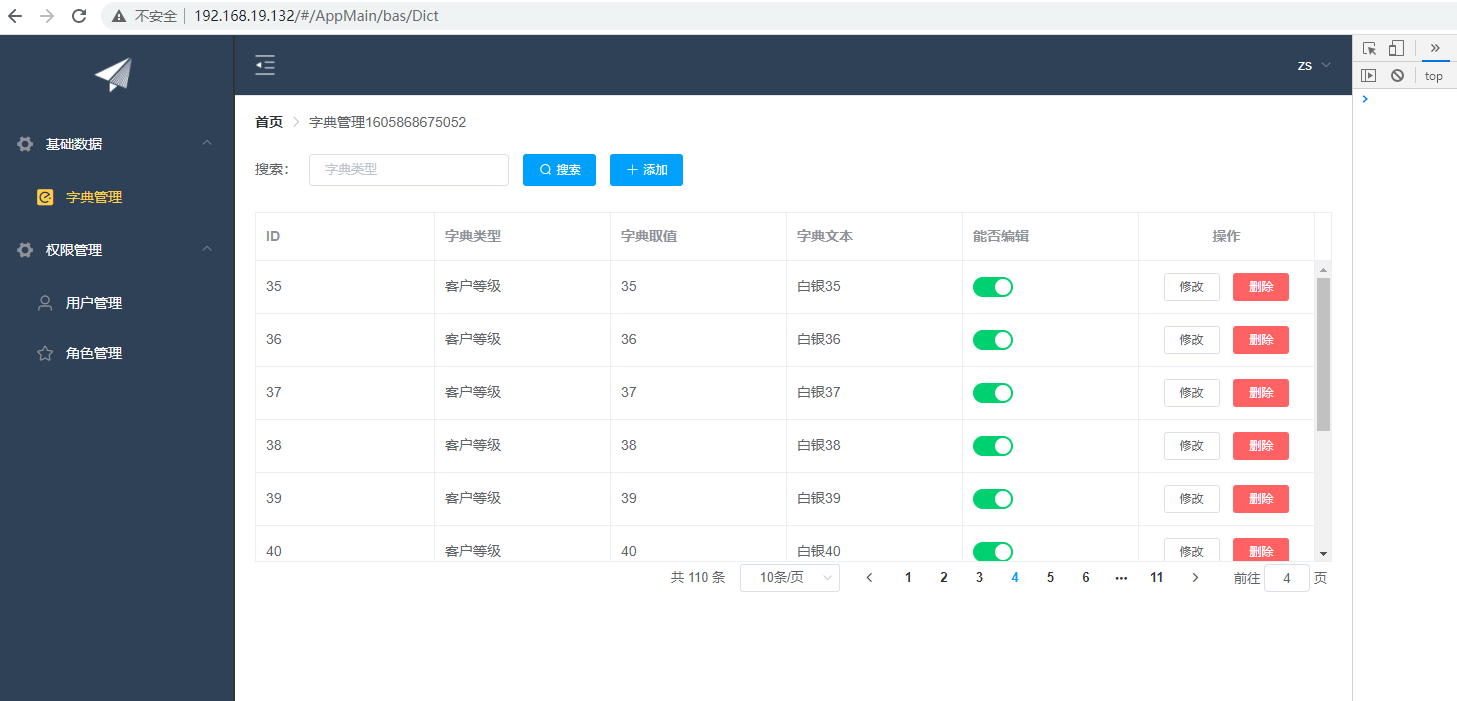Click 修改 for row ID 39
The height and width of the screenshot is (701, 1457).
pos(1192,499)
